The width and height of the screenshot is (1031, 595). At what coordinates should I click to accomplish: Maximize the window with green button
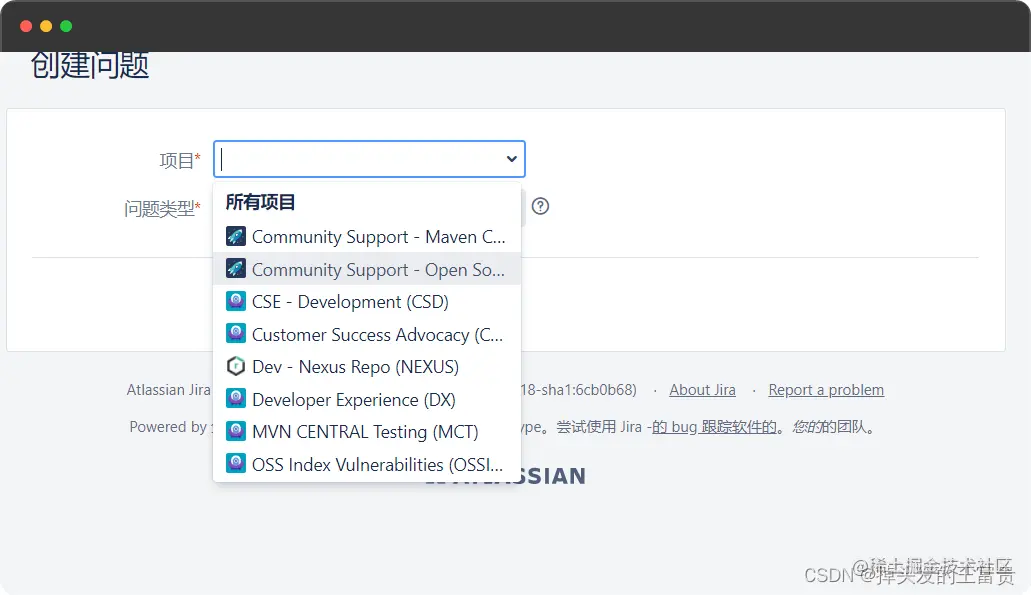(x=66, y=26)
